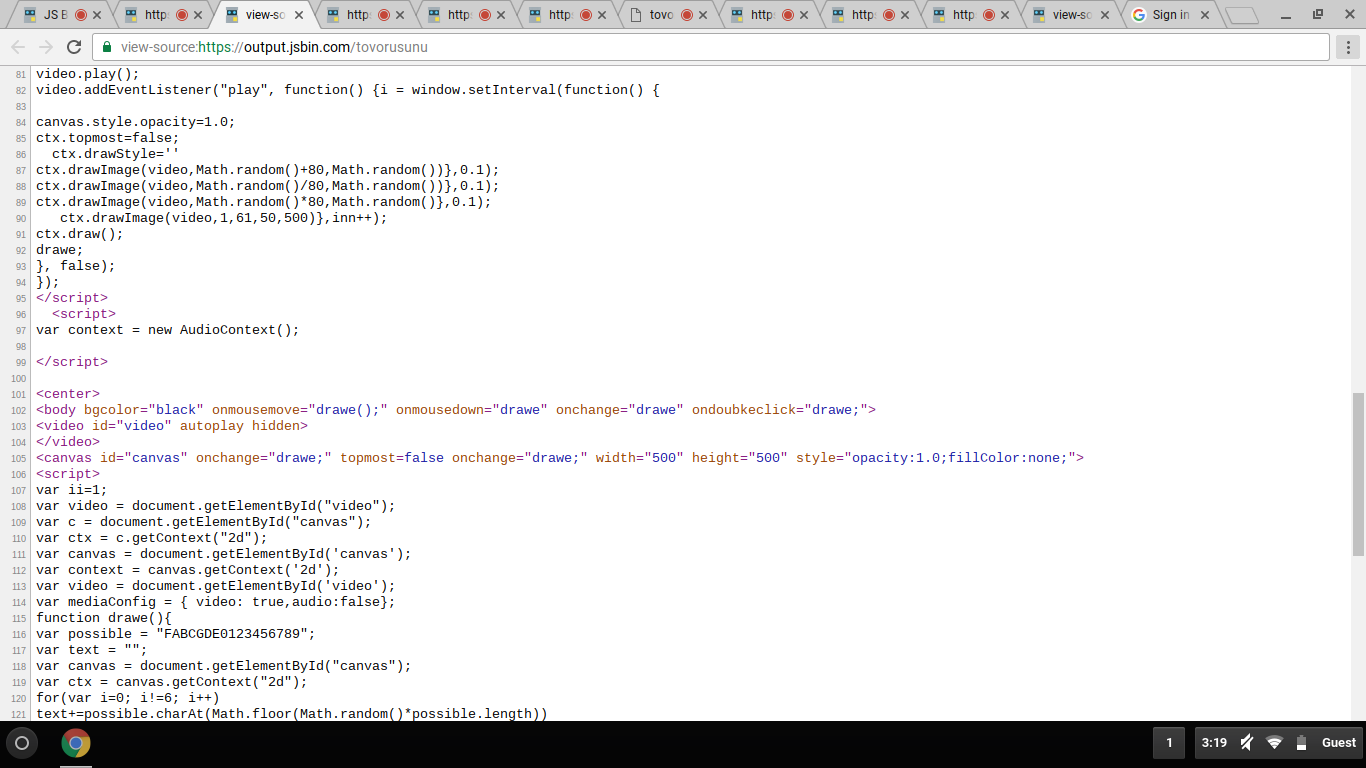Click the Chrome icon on the shelf
Image resolution: width=1366 pixels, height=768 pixels.
(x=76, y=743)
